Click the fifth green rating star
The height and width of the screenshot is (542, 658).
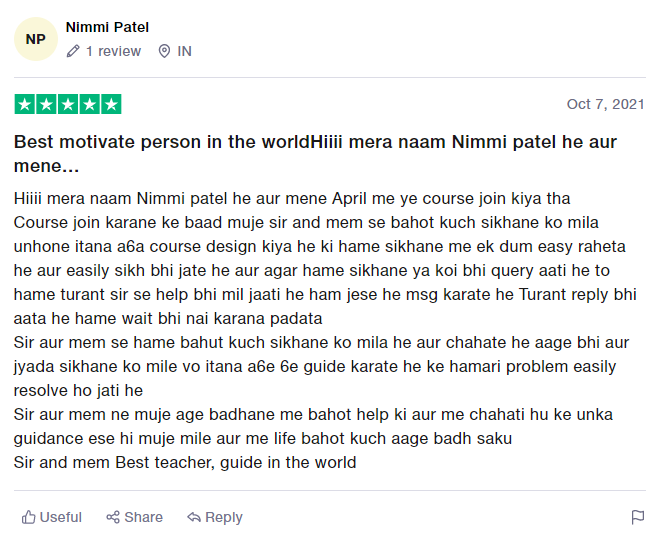(x=111, y=104)
